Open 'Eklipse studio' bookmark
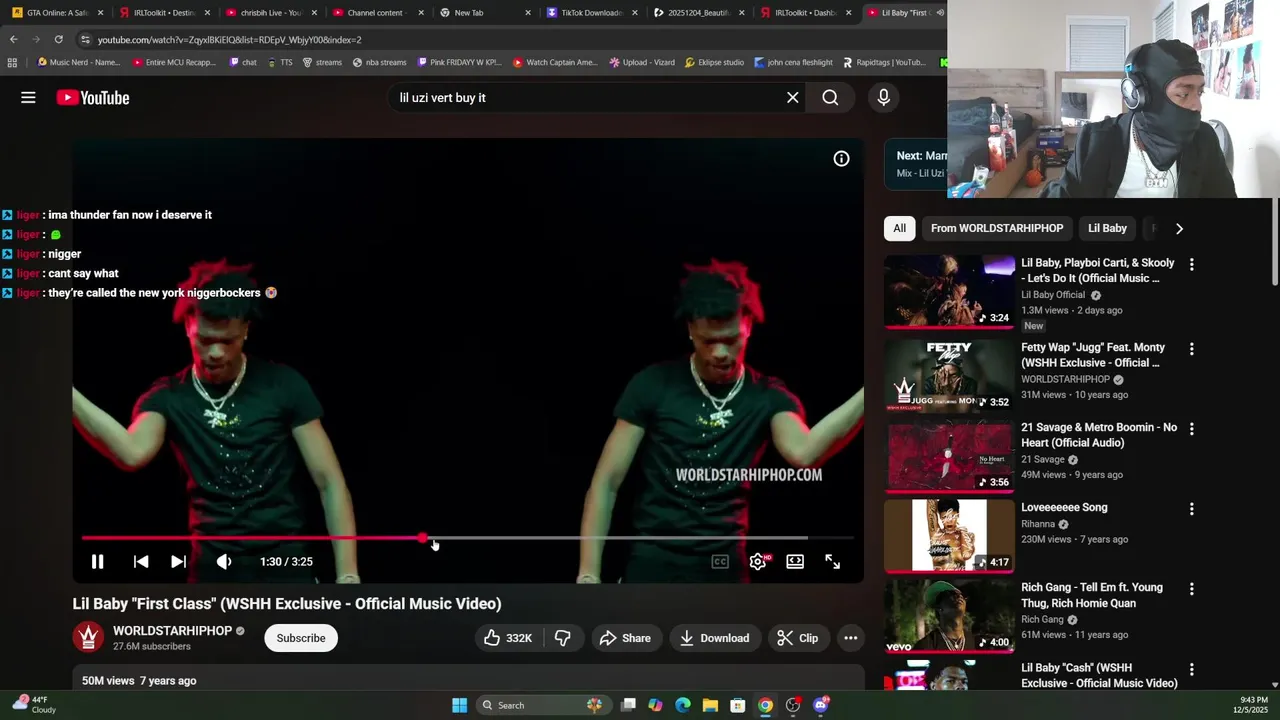 pyautogui.click(x=714, y=62)
